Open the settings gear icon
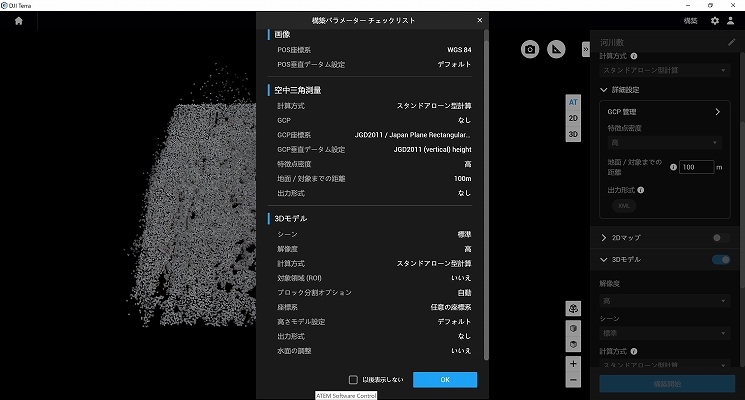 click(714, 21)
